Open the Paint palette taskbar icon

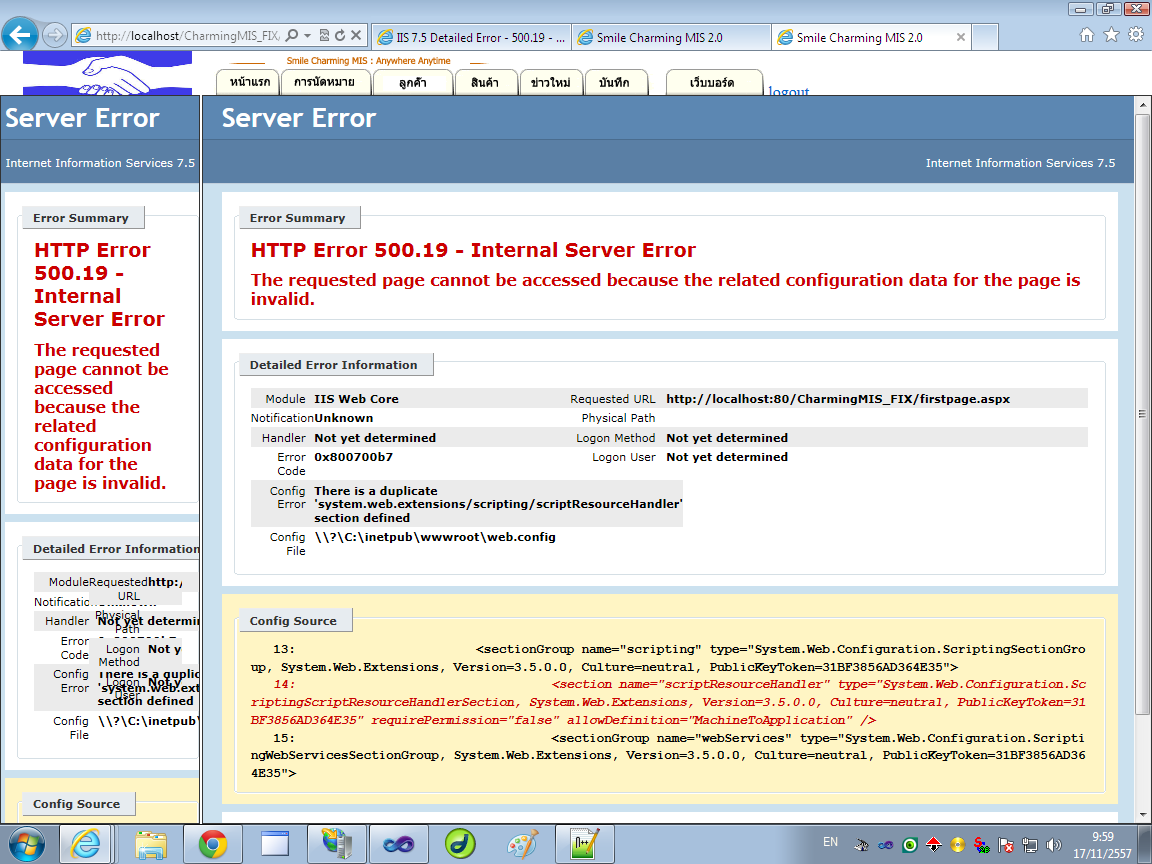522,844
